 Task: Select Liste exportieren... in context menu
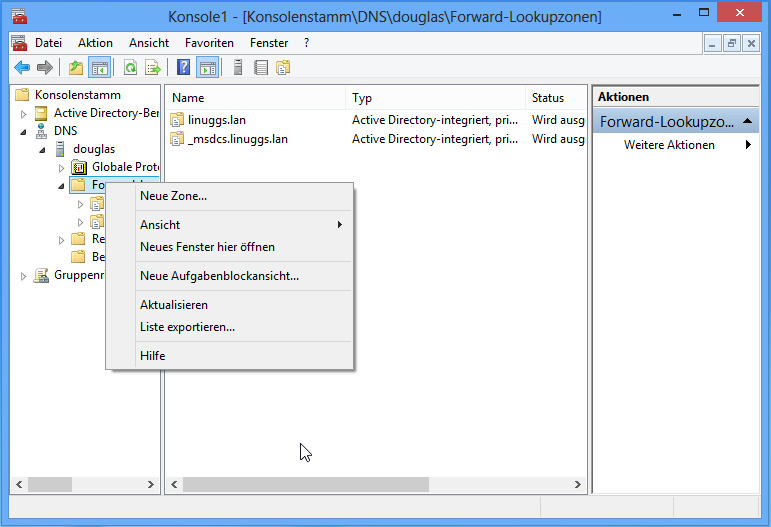[x=187, y=327]
